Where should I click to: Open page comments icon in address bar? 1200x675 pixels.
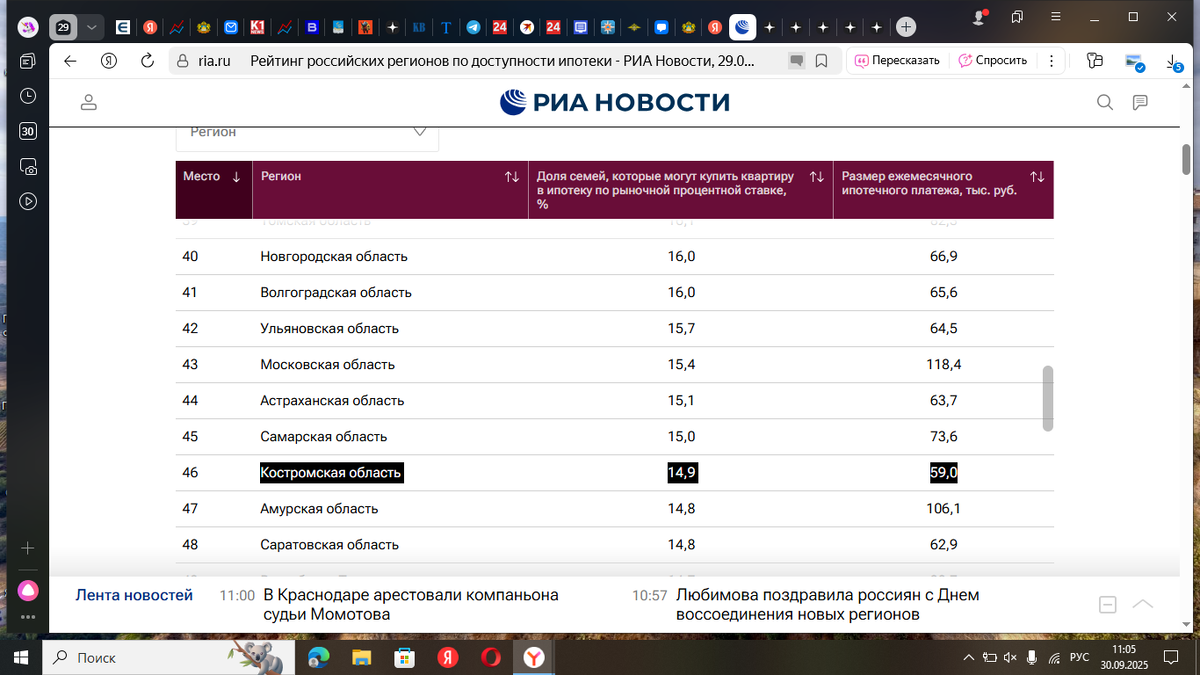click(x=796, y=61)
